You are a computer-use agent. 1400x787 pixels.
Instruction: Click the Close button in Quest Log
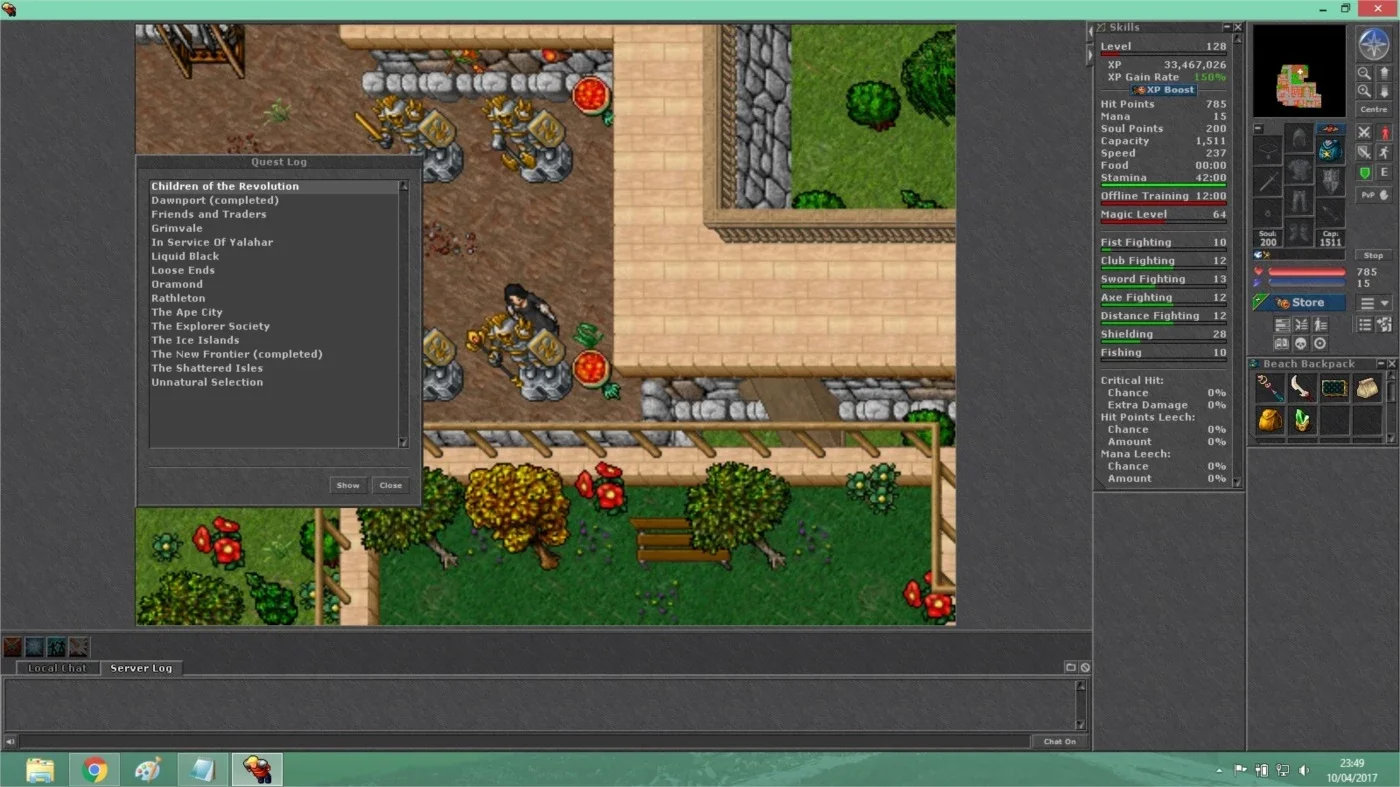pos(391,485)
